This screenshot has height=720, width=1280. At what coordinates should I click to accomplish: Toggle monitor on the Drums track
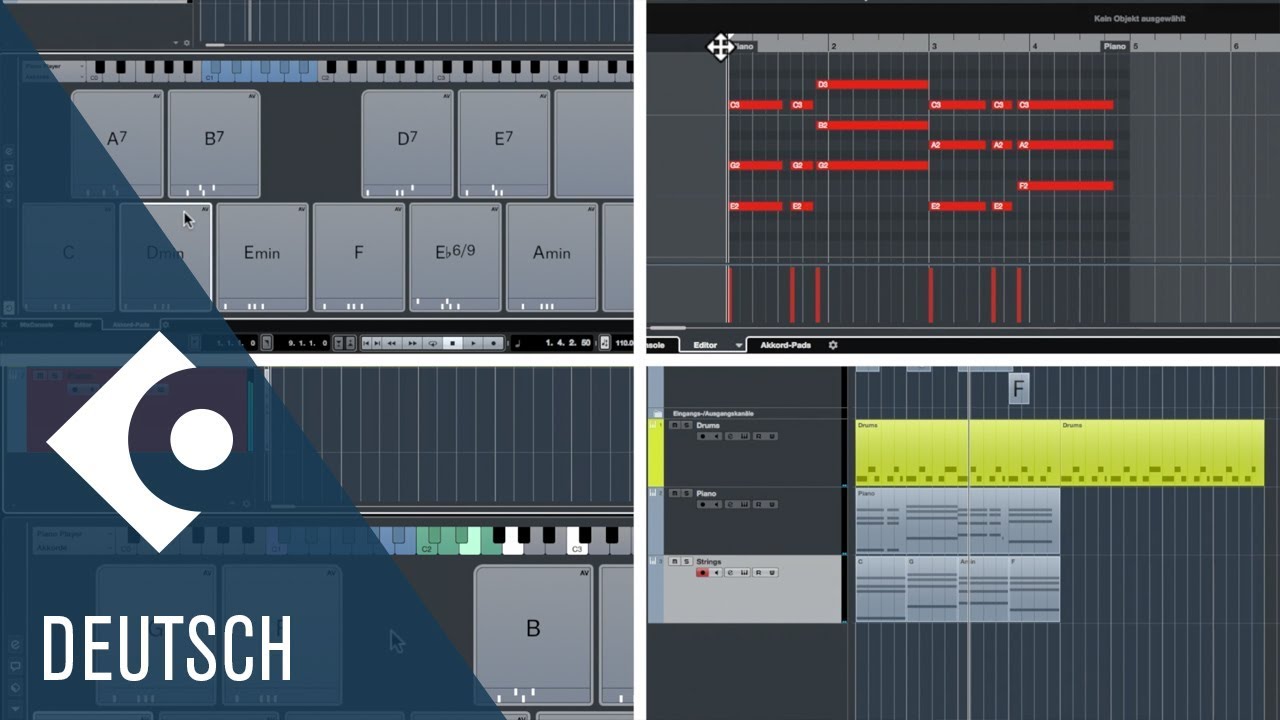(716, 436)
